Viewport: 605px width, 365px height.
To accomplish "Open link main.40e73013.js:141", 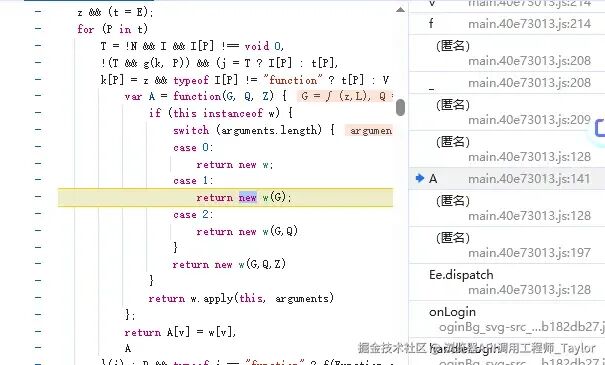I will 529,179.
